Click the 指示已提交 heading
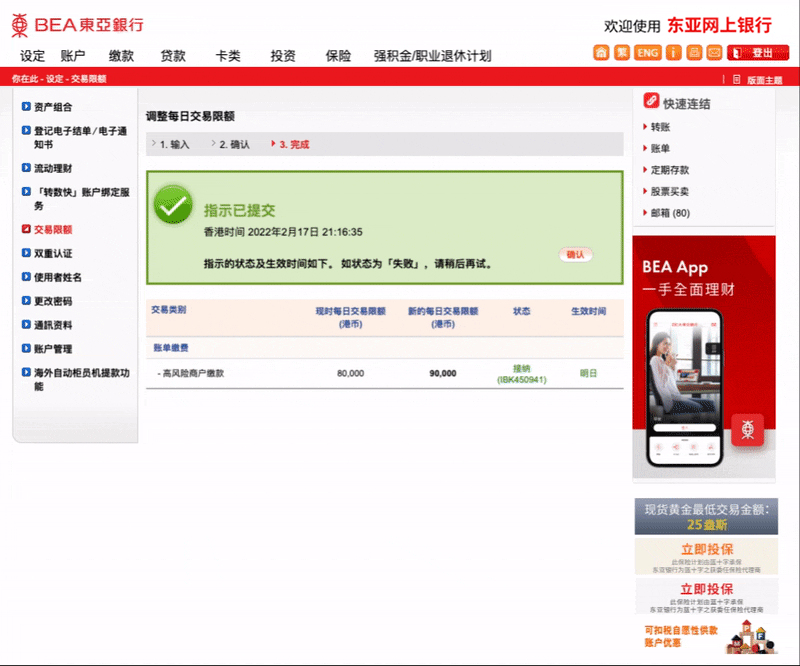 (239, 210)
